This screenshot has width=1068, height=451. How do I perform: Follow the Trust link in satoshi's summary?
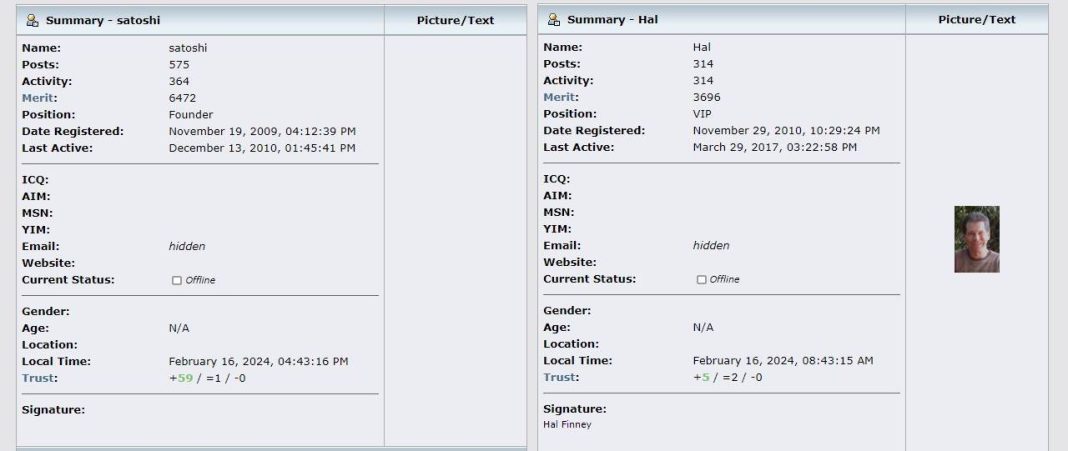39,378
